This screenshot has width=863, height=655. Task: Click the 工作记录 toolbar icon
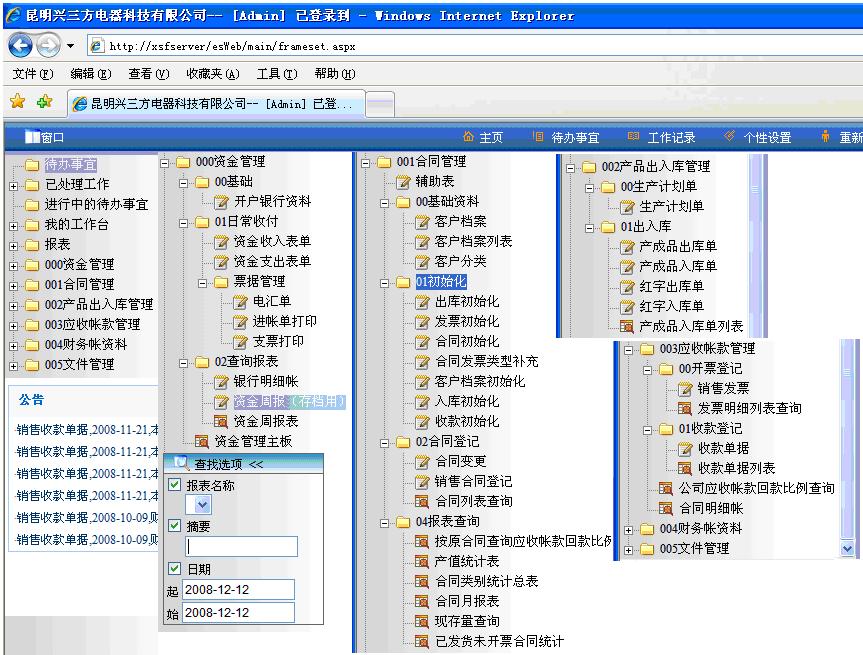click(633, 137)
